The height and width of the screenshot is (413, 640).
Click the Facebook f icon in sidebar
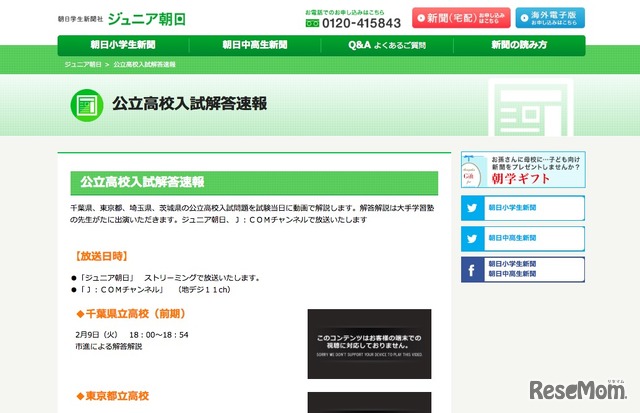pyautogui.click(x=472, y=270)
